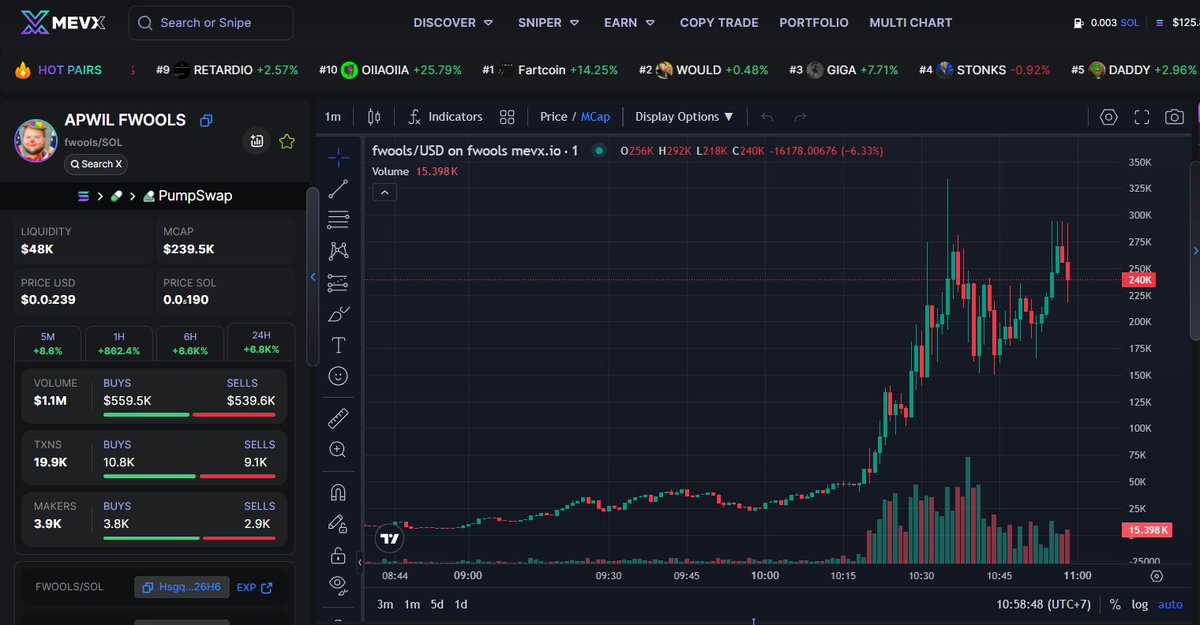
Task: Open timezone selector showing UTC+7
Action: [x=1044, y=604]
